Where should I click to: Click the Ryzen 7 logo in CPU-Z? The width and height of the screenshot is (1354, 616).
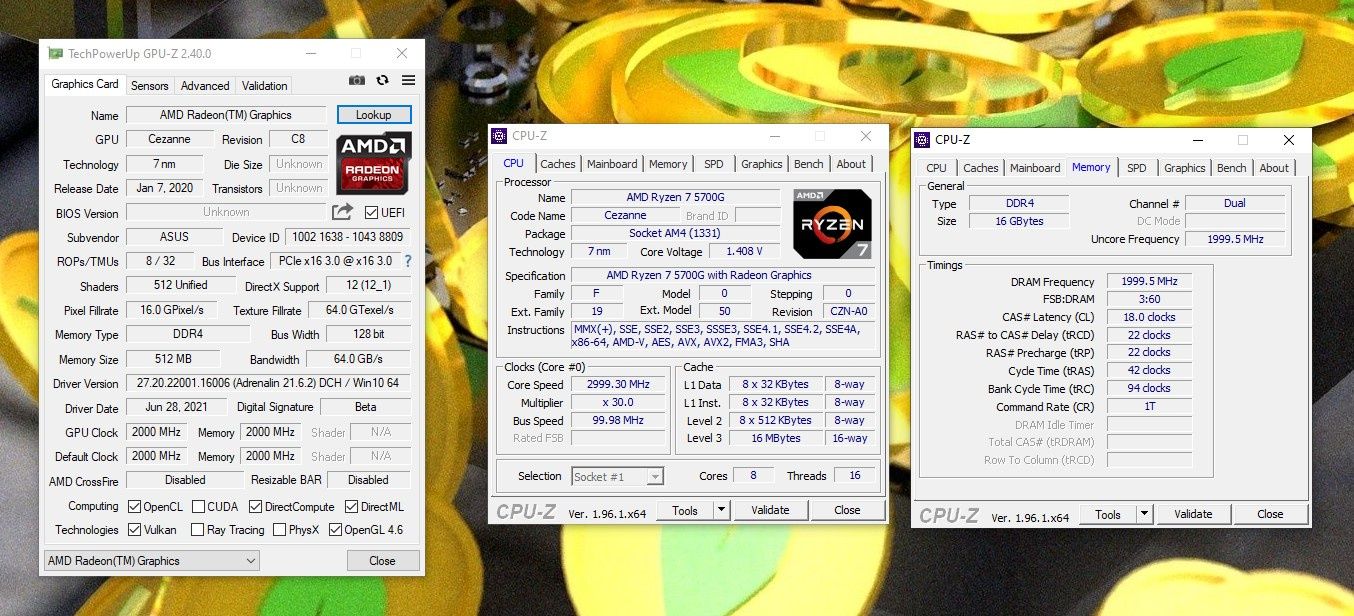(x=832, y=222)
